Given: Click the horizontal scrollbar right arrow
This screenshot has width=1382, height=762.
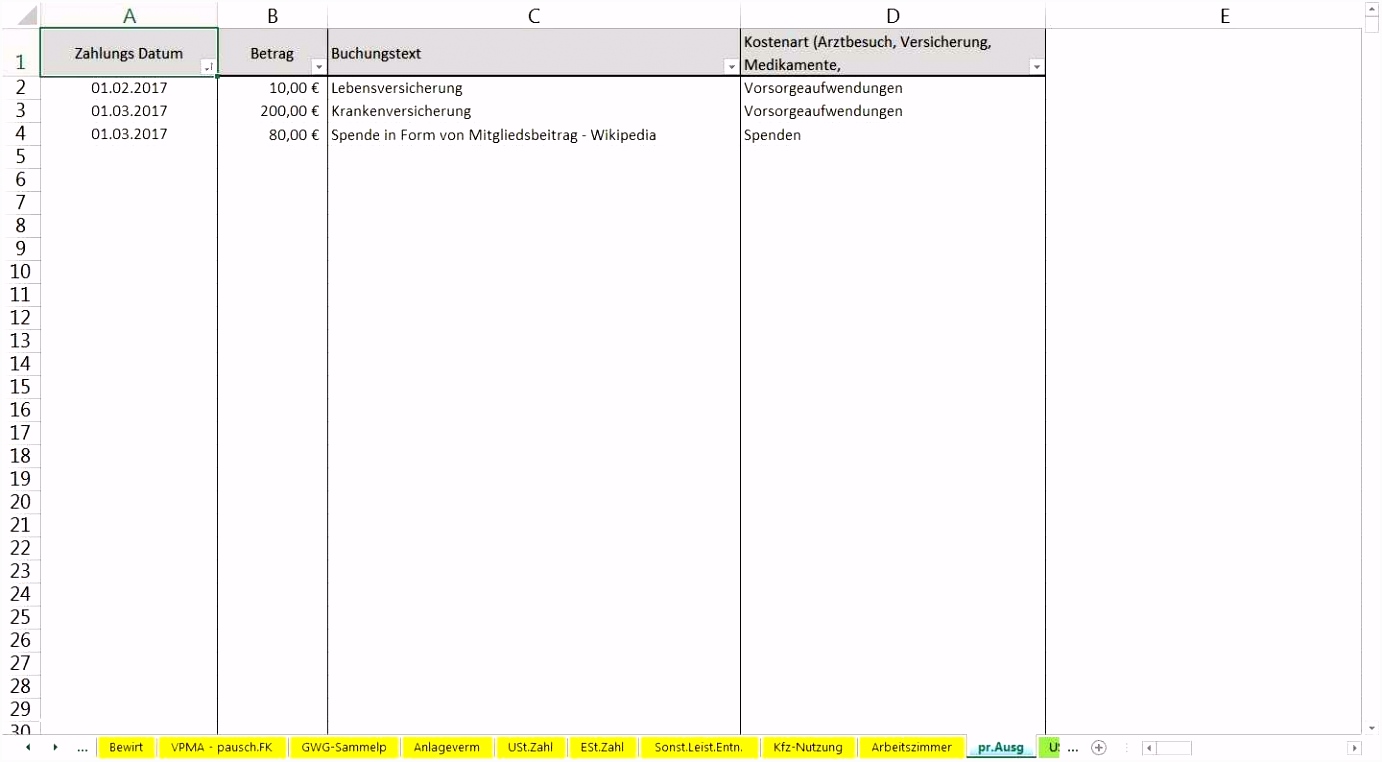Looking at the screenshot, I should [1355, 748].
